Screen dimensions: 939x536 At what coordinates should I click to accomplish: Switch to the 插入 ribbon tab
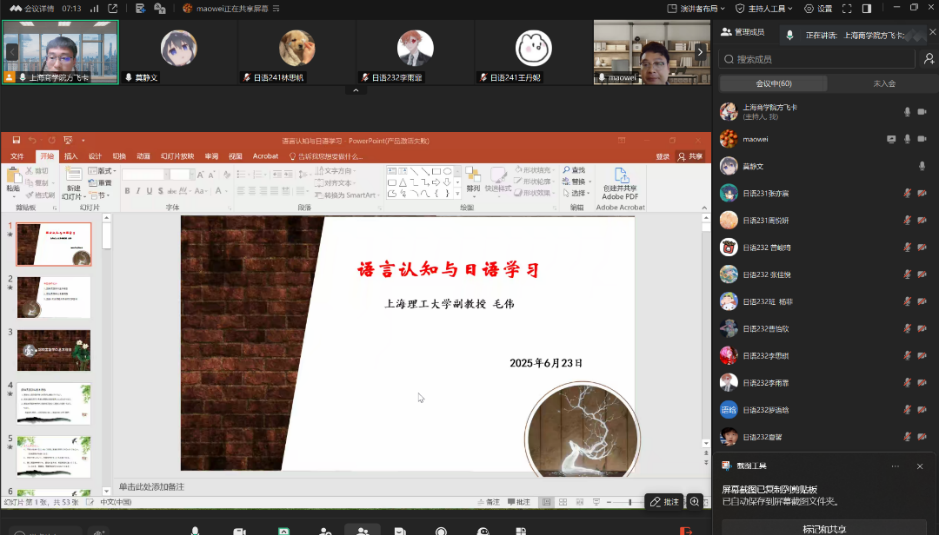click(x=71, y=156)
